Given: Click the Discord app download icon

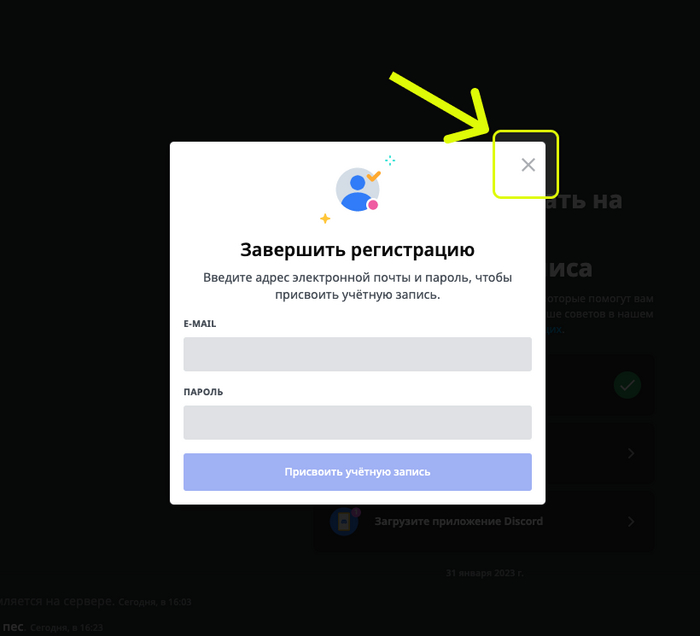Looking at the screenshot, I should [x=344, y=521].
